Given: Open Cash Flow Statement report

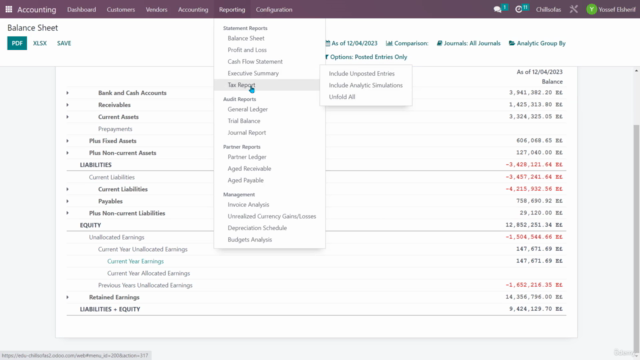Looking at the screenshot, I should pyautogui.click(x=255, y=62).
